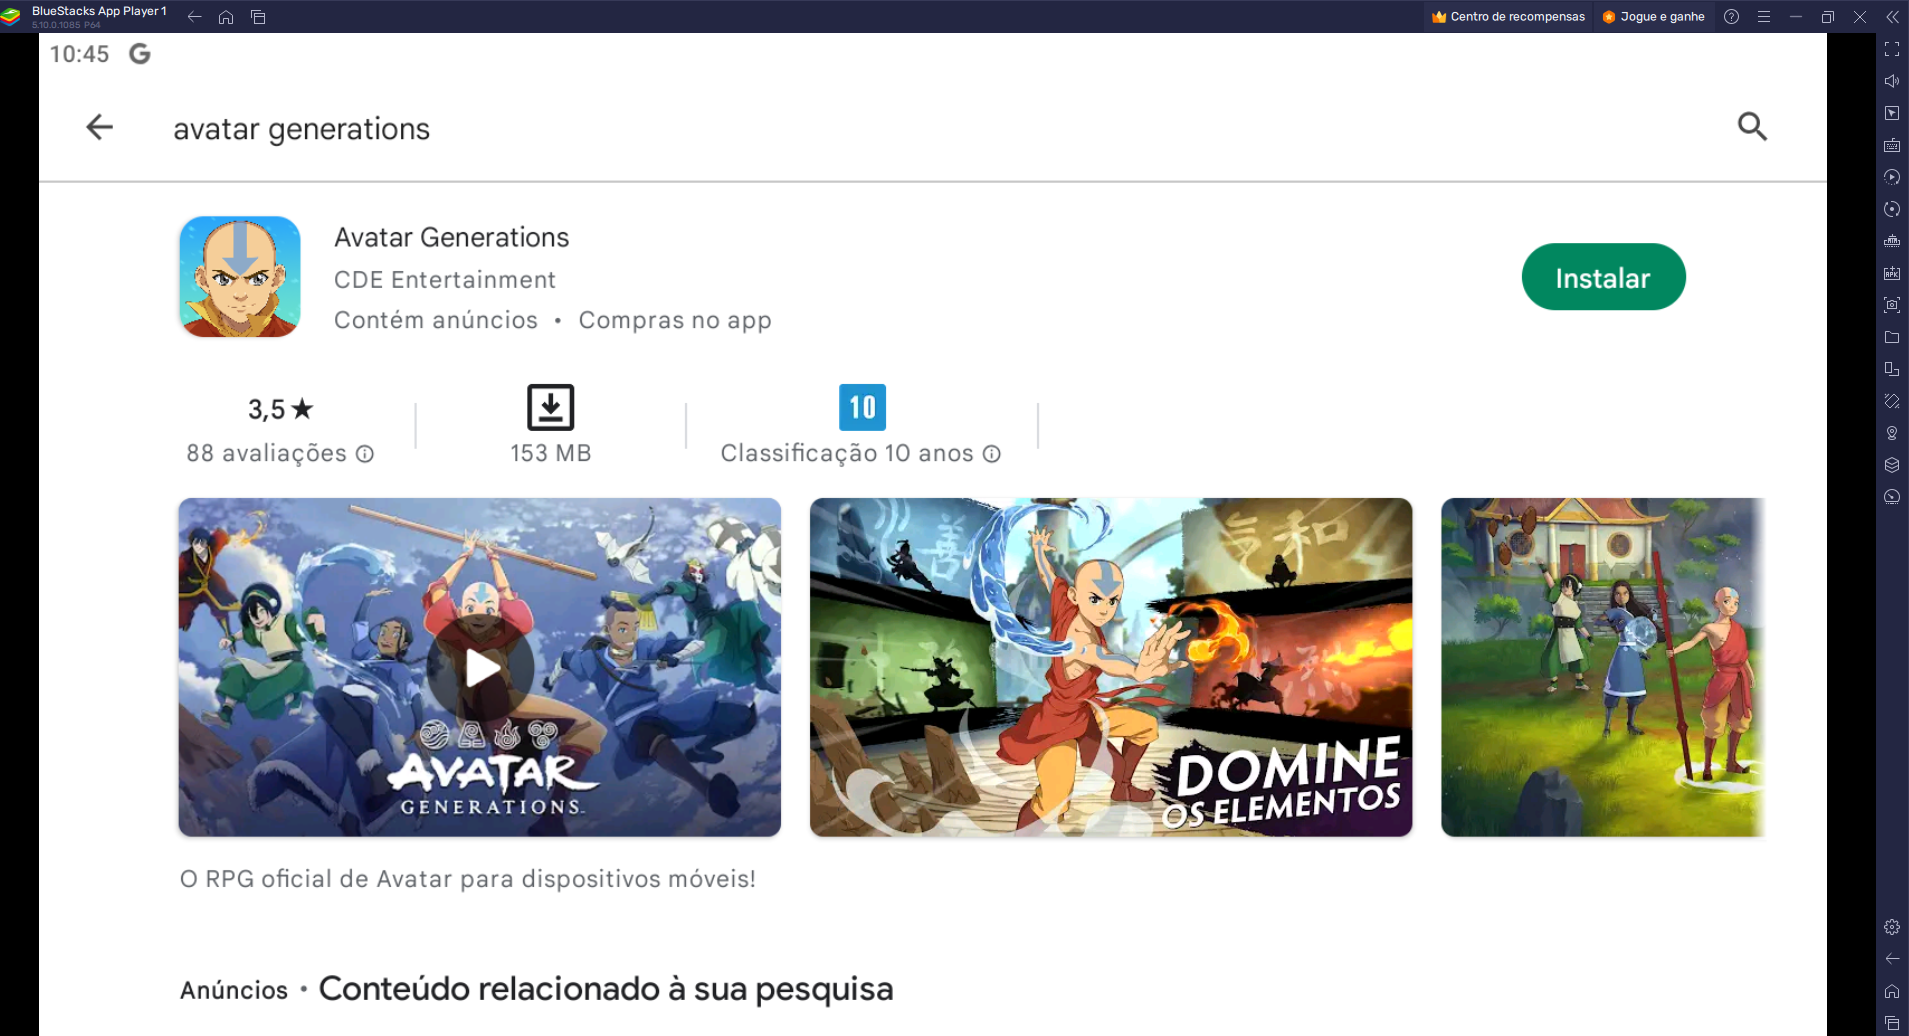
Task: Tap the age rating 10 badge
Action: tap(862, 407)
